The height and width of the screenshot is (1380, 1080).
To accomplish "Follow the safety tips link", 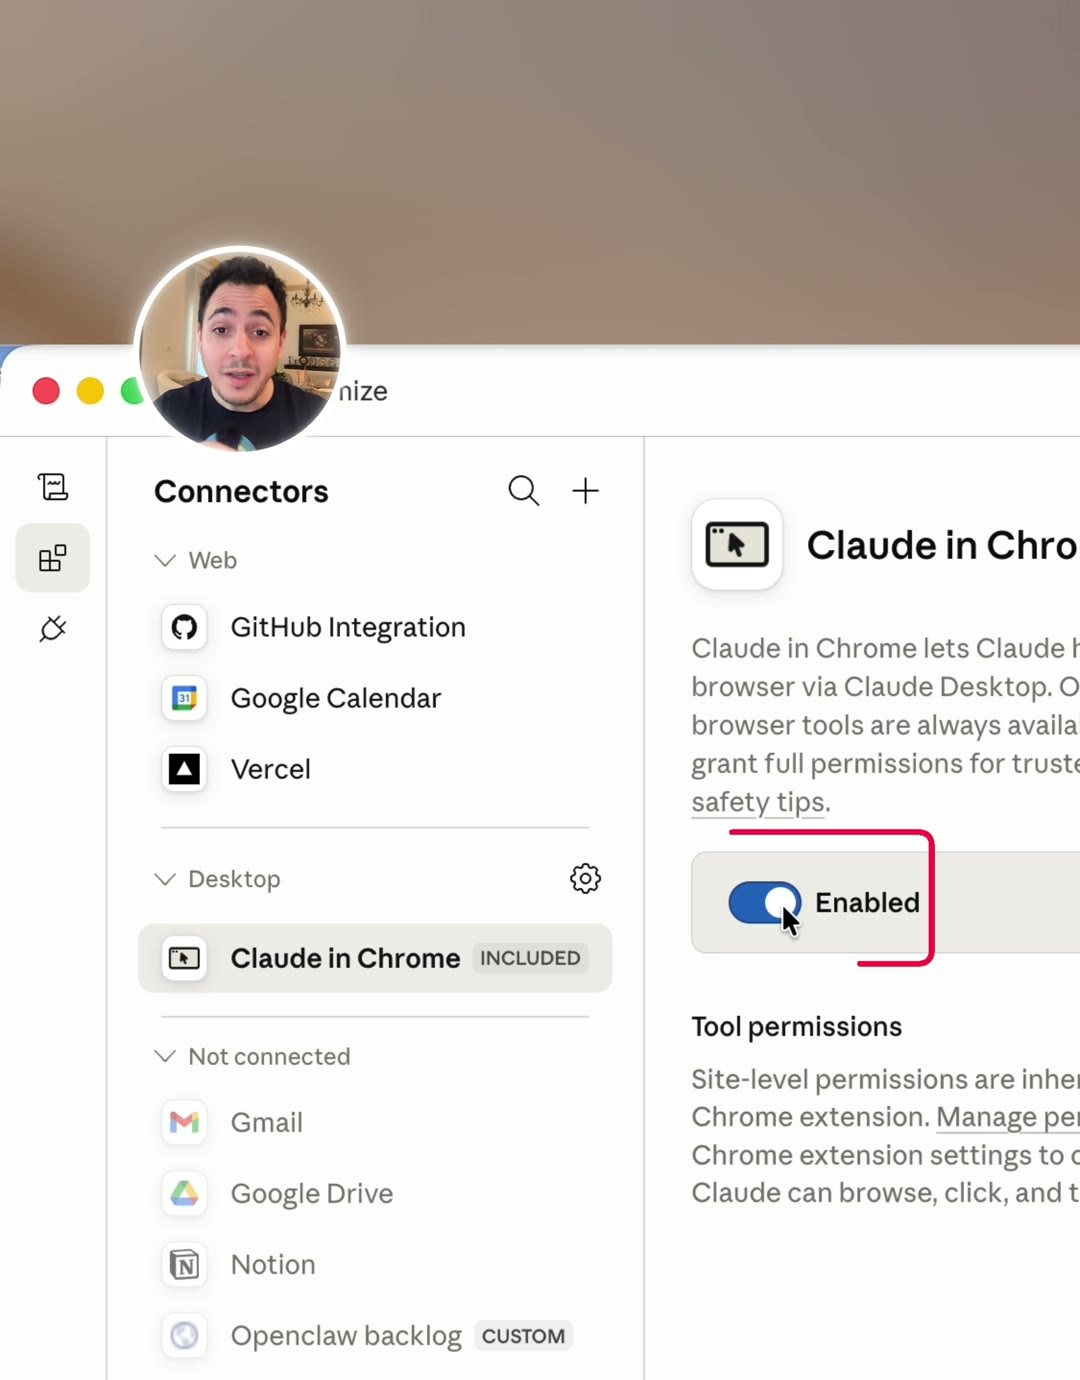I will (x=760, y=803).
